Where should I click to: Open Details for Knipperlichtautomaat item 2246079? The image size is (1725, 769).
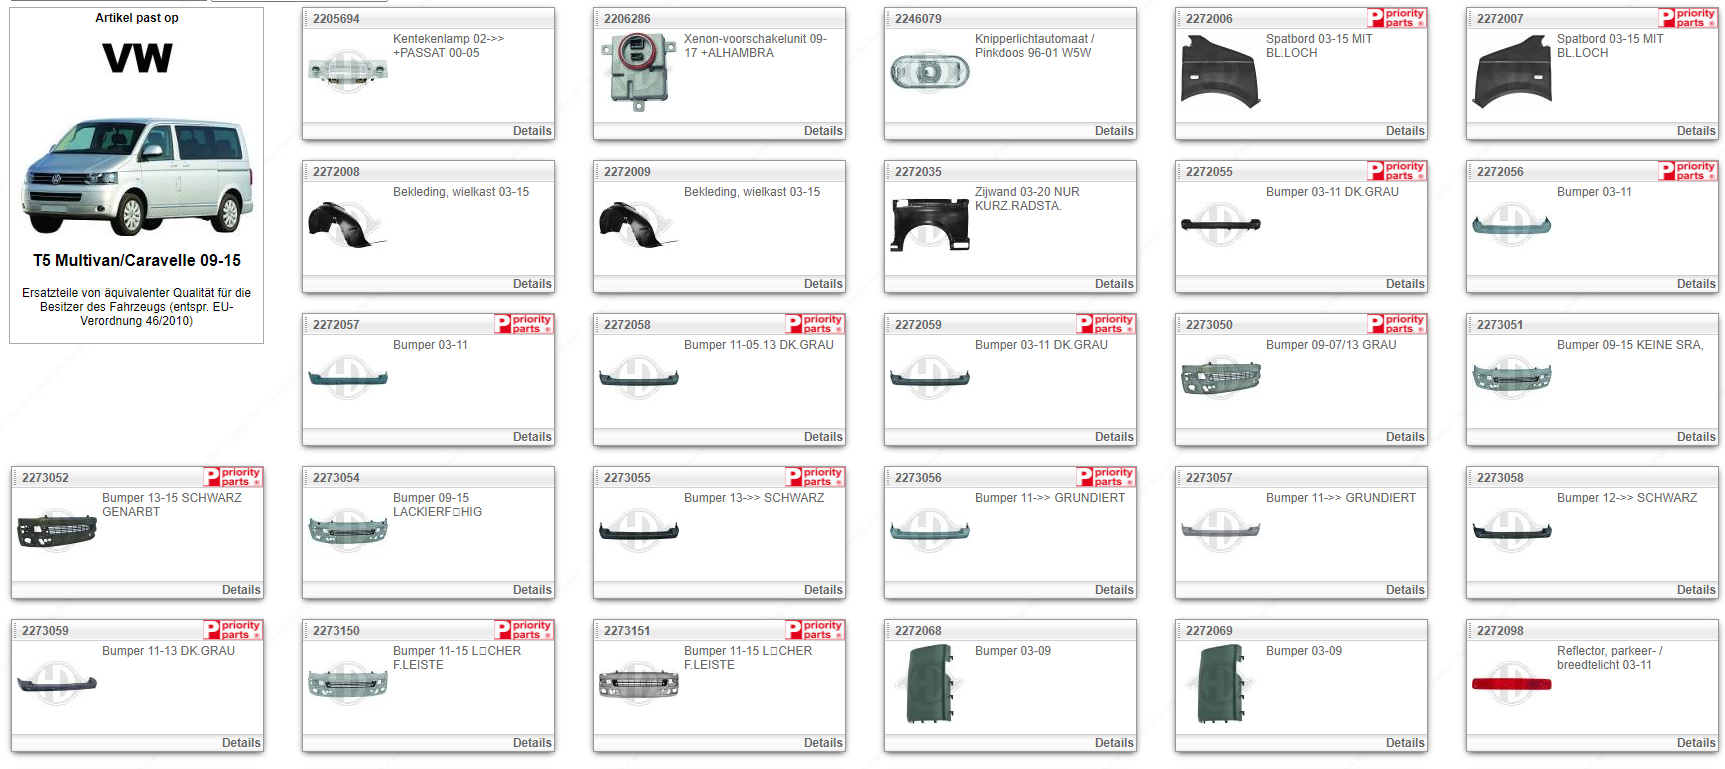[1113, 131]
